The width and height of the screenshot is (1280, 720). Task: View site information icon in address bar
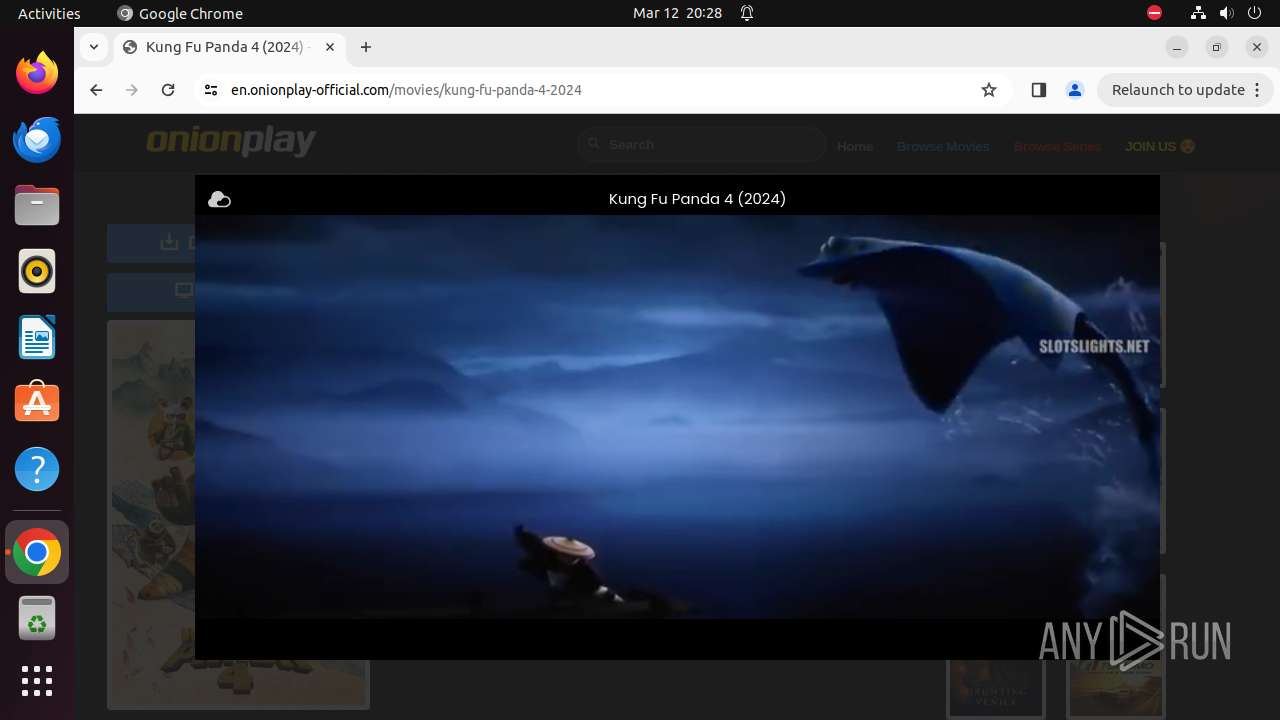210,90
